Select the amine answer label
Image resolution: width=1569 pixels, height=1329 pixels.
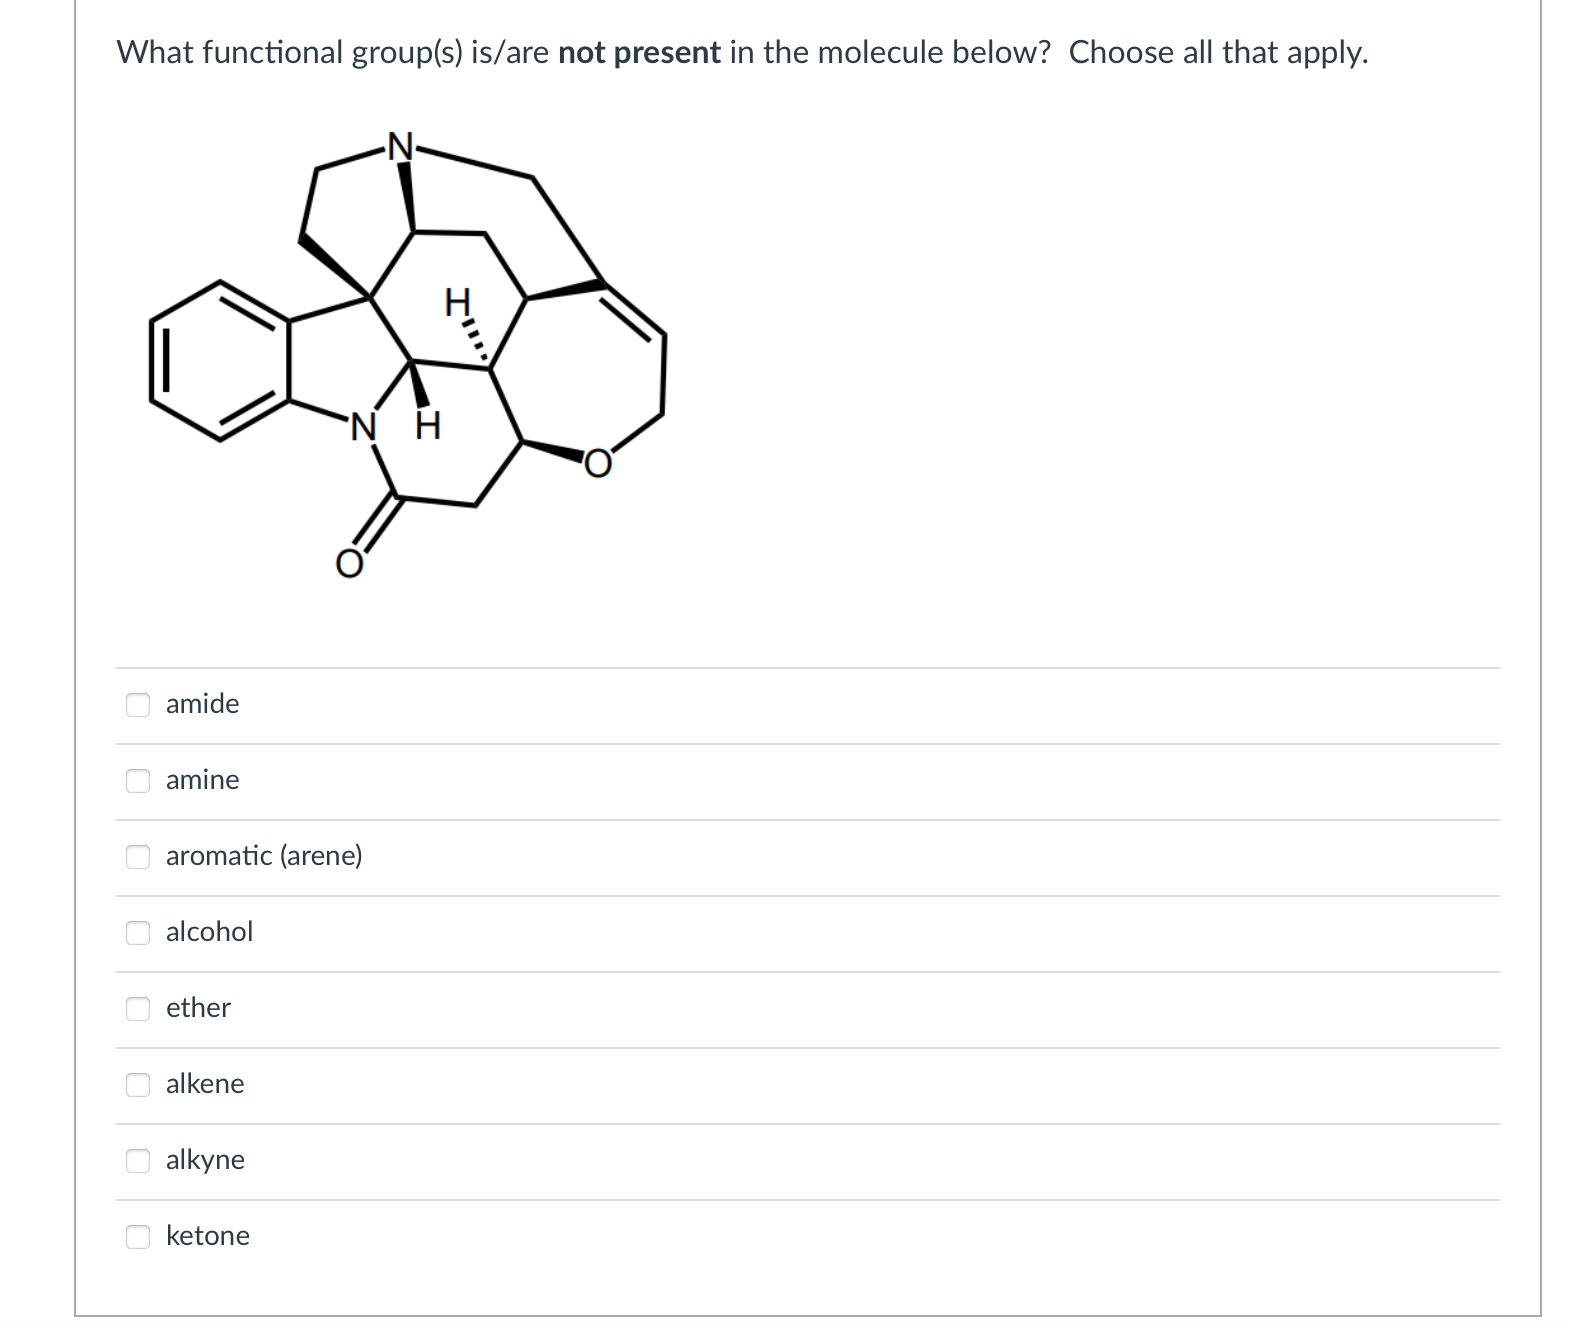point(203,782)
